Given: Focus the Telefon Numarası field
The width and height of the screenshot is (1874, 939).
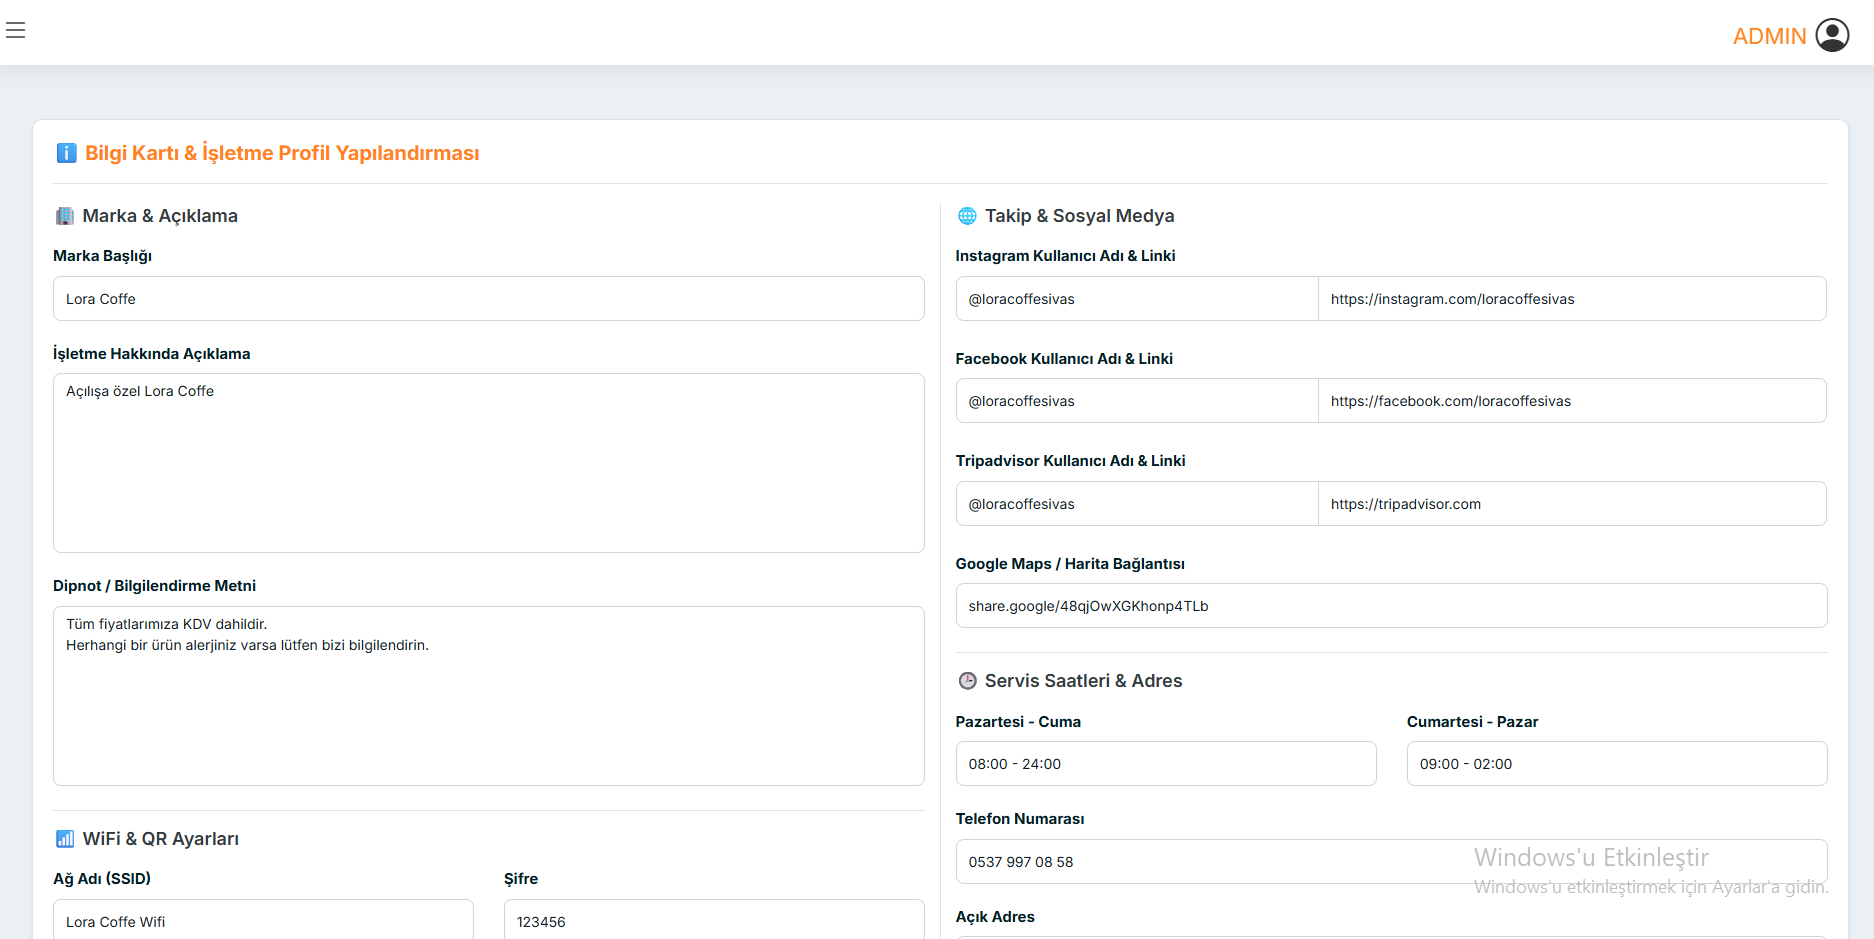Looking at the screenshot, I should (x=1391, y=862).
